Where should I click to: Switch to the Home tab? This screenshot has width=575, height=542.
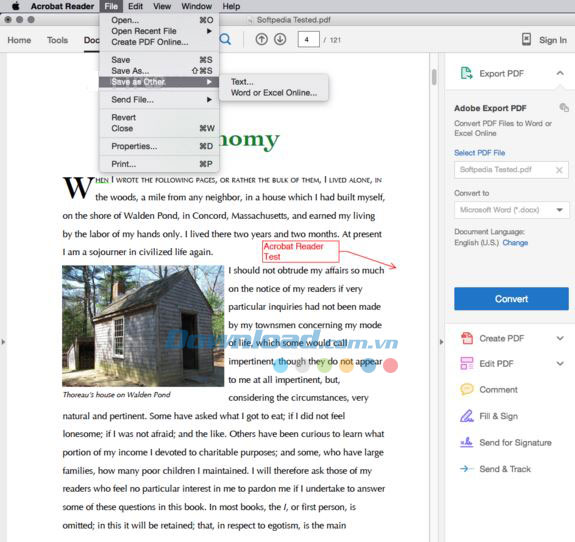click(x=19, y=40)
